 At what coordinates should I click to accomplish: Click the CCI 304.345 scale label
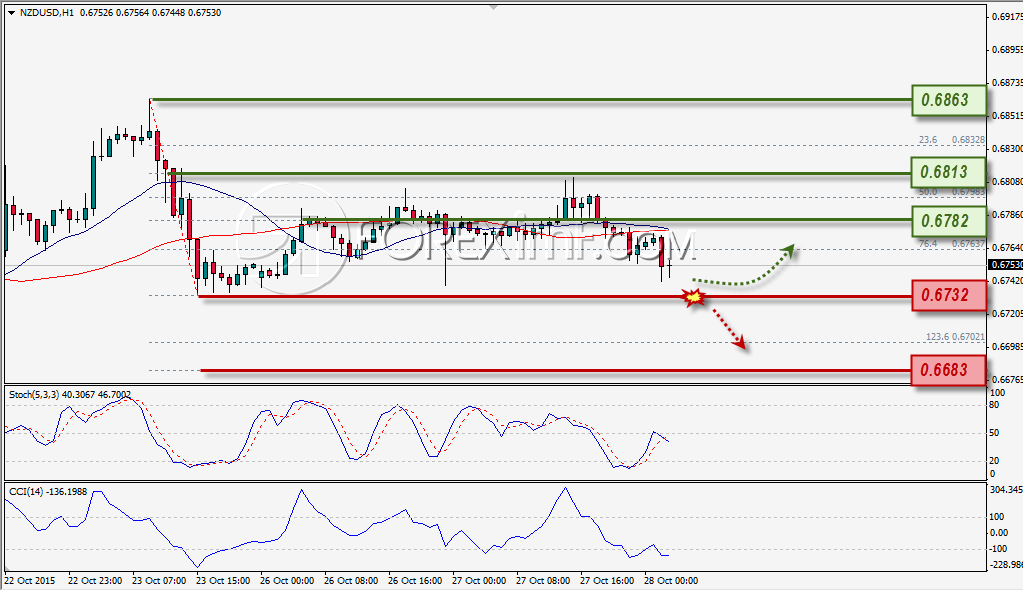[x=1006, y=489]
